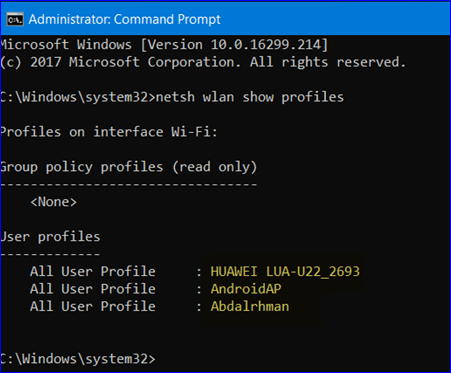Click "All User Profile" label on HUAWEI row
The width and height of the screenshot is (451, 373).
pos(93,272)
